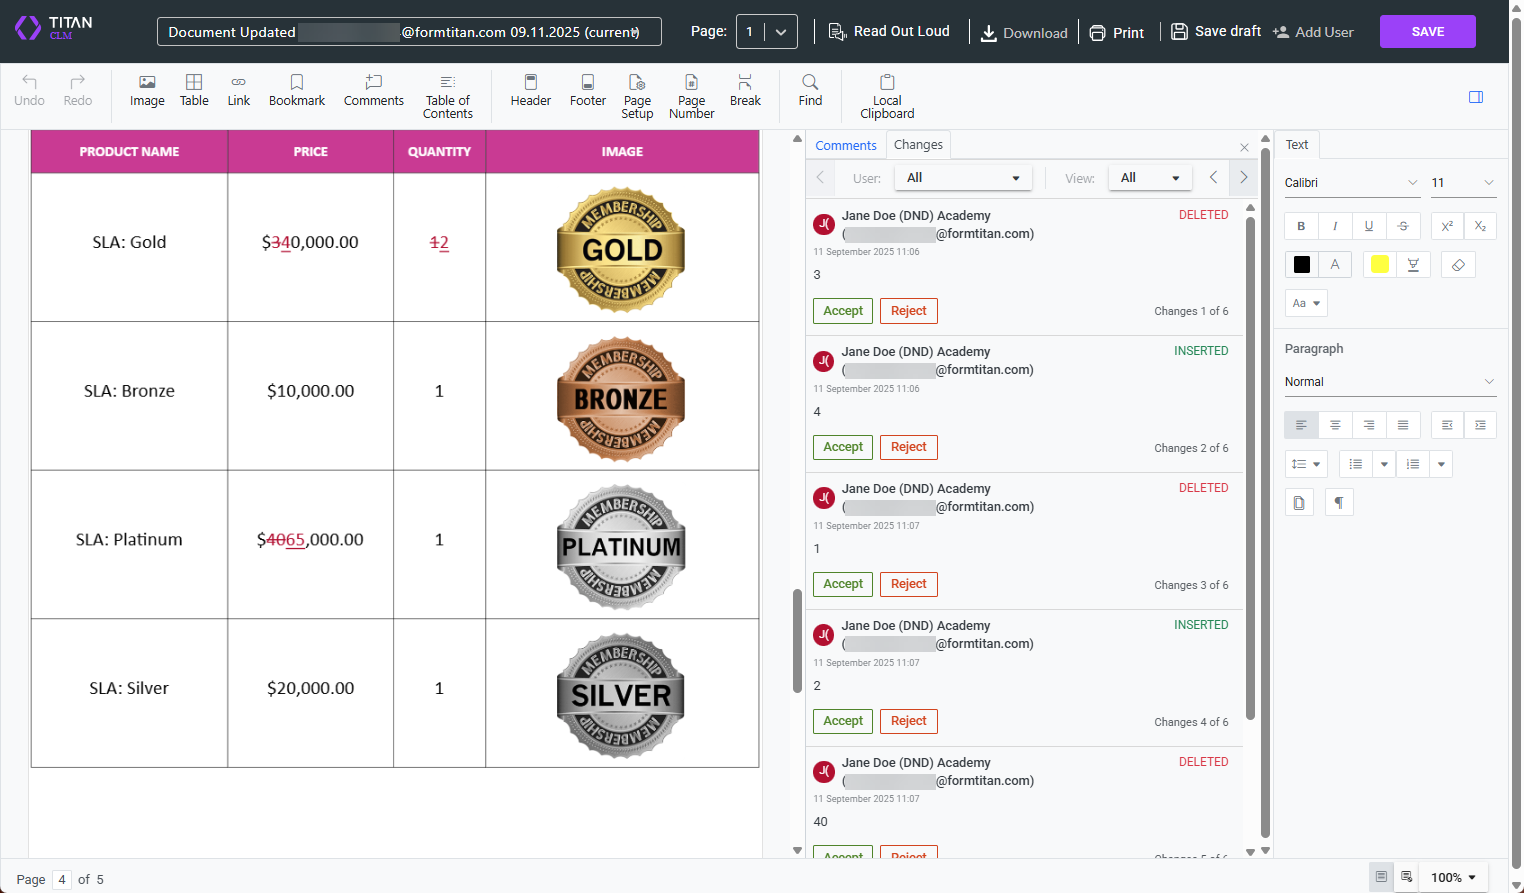Toggle italic text formatting

pyautogui.click(x=1334, y=226)
